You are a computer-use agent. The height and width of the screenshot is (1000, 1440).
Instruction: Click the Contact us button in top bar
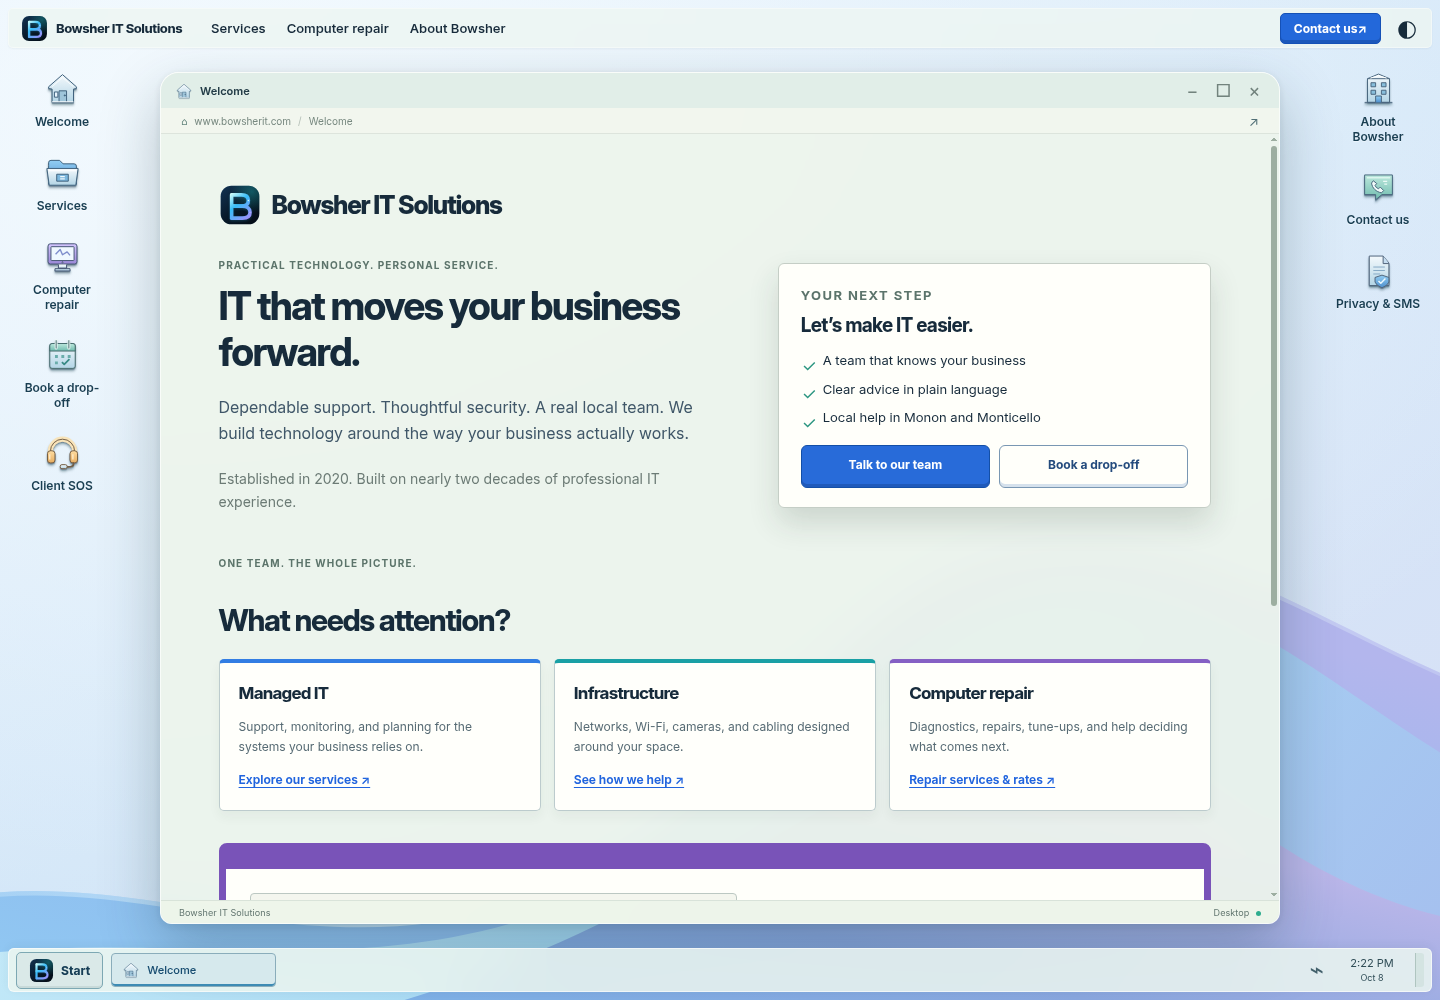click(x=1330, y=29)
